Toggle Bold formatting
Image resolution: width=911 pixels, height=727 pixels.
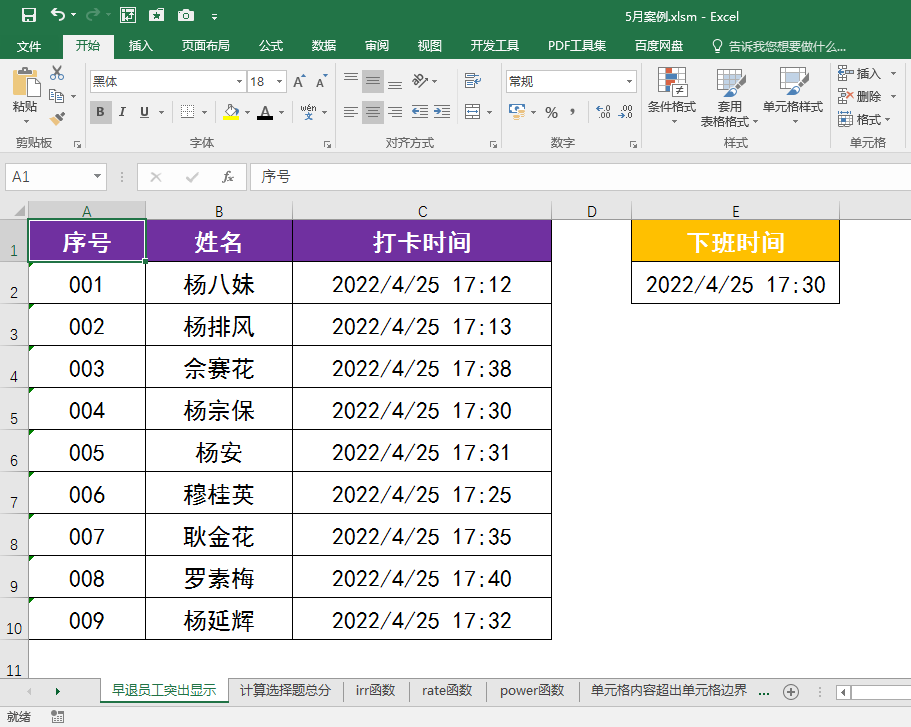[x=101, y=112]
